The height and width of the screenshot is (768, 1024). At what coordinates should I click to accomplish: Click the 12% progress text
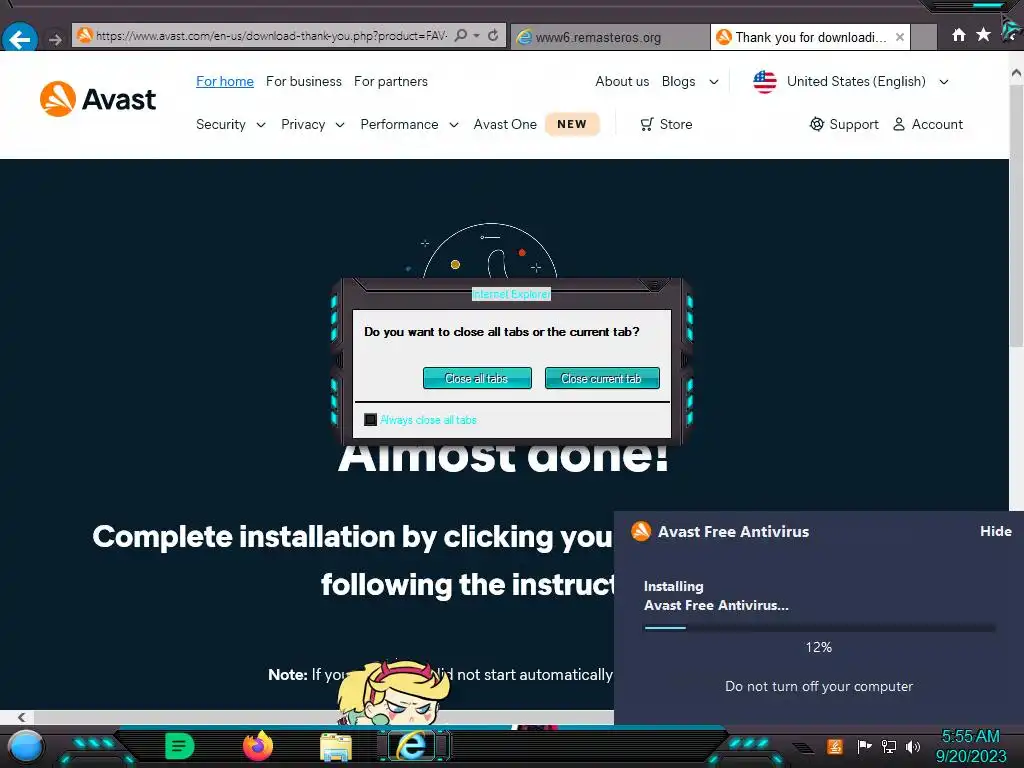[818, 647]
